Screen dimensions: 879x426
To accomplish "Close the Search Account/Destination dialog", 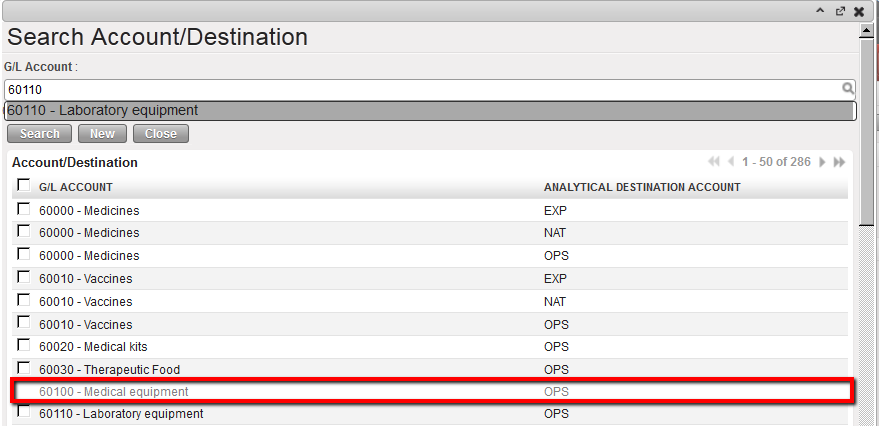I will (x=859, y=11).
